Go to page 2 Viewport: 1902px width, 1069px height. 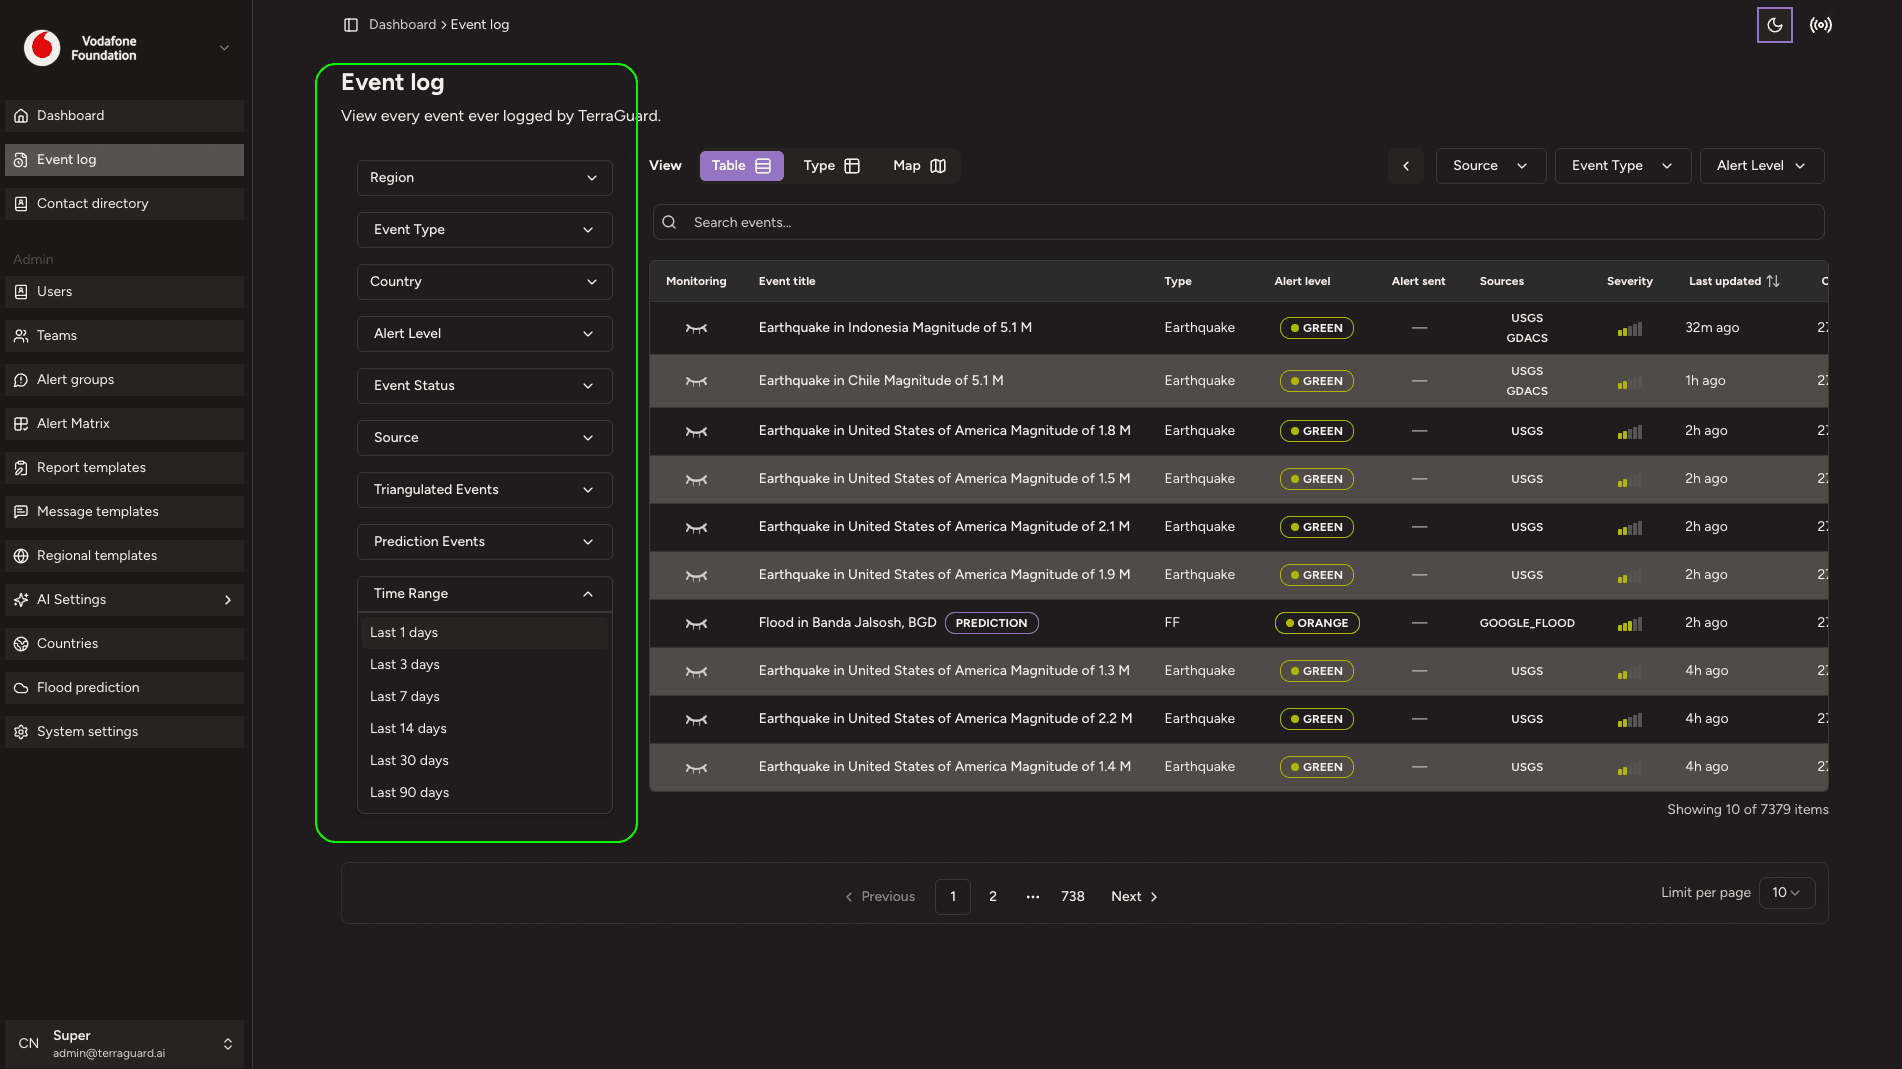993,897
